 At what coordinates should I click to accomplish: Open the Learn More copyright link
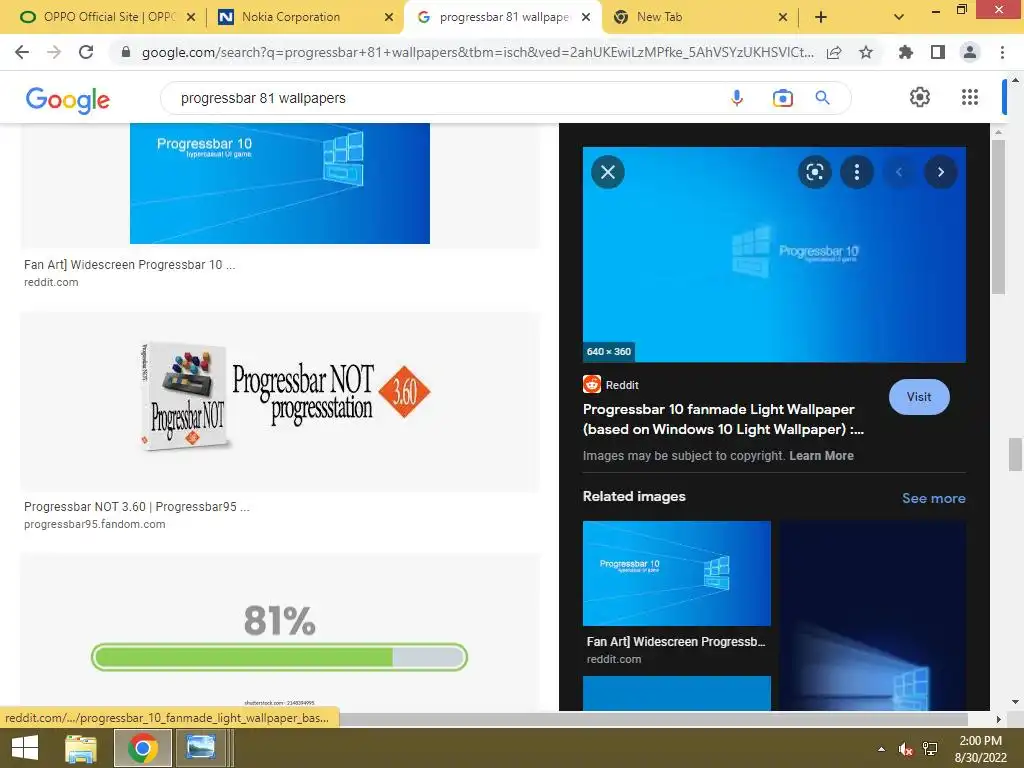(821, 456)
